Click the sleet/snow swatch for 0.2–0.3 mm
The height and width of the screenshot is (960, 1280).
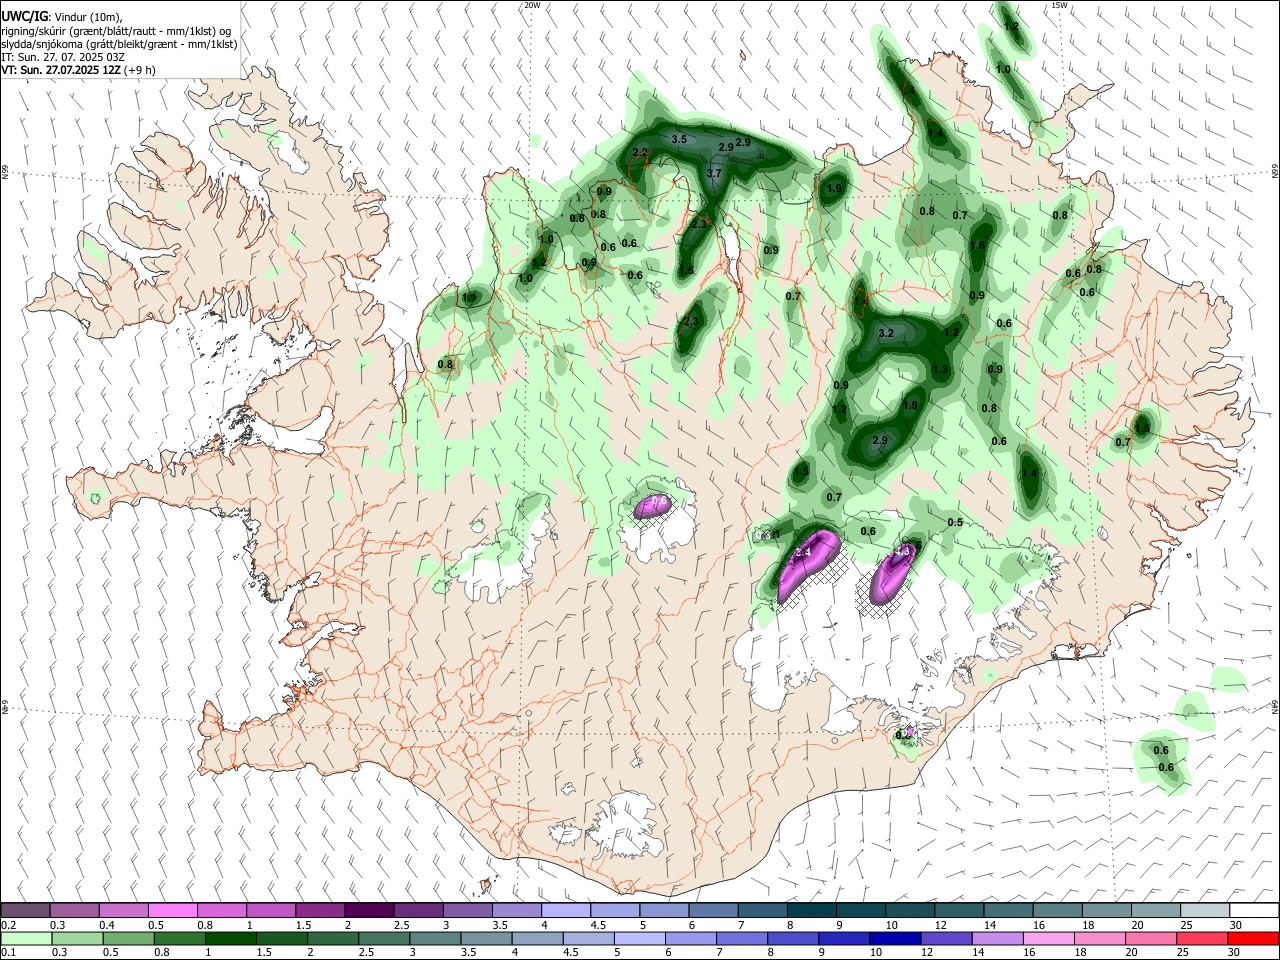pos(25,910)
